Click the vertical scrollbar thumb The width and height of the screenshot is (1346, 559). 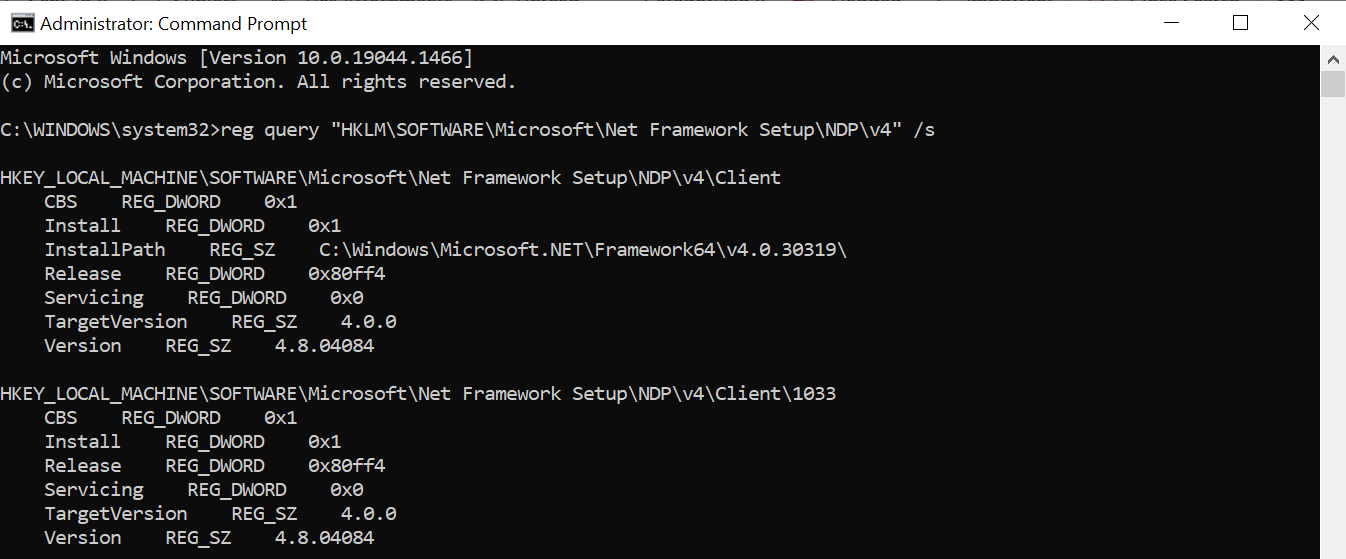pyautogui.click(x=1333, y=84)
